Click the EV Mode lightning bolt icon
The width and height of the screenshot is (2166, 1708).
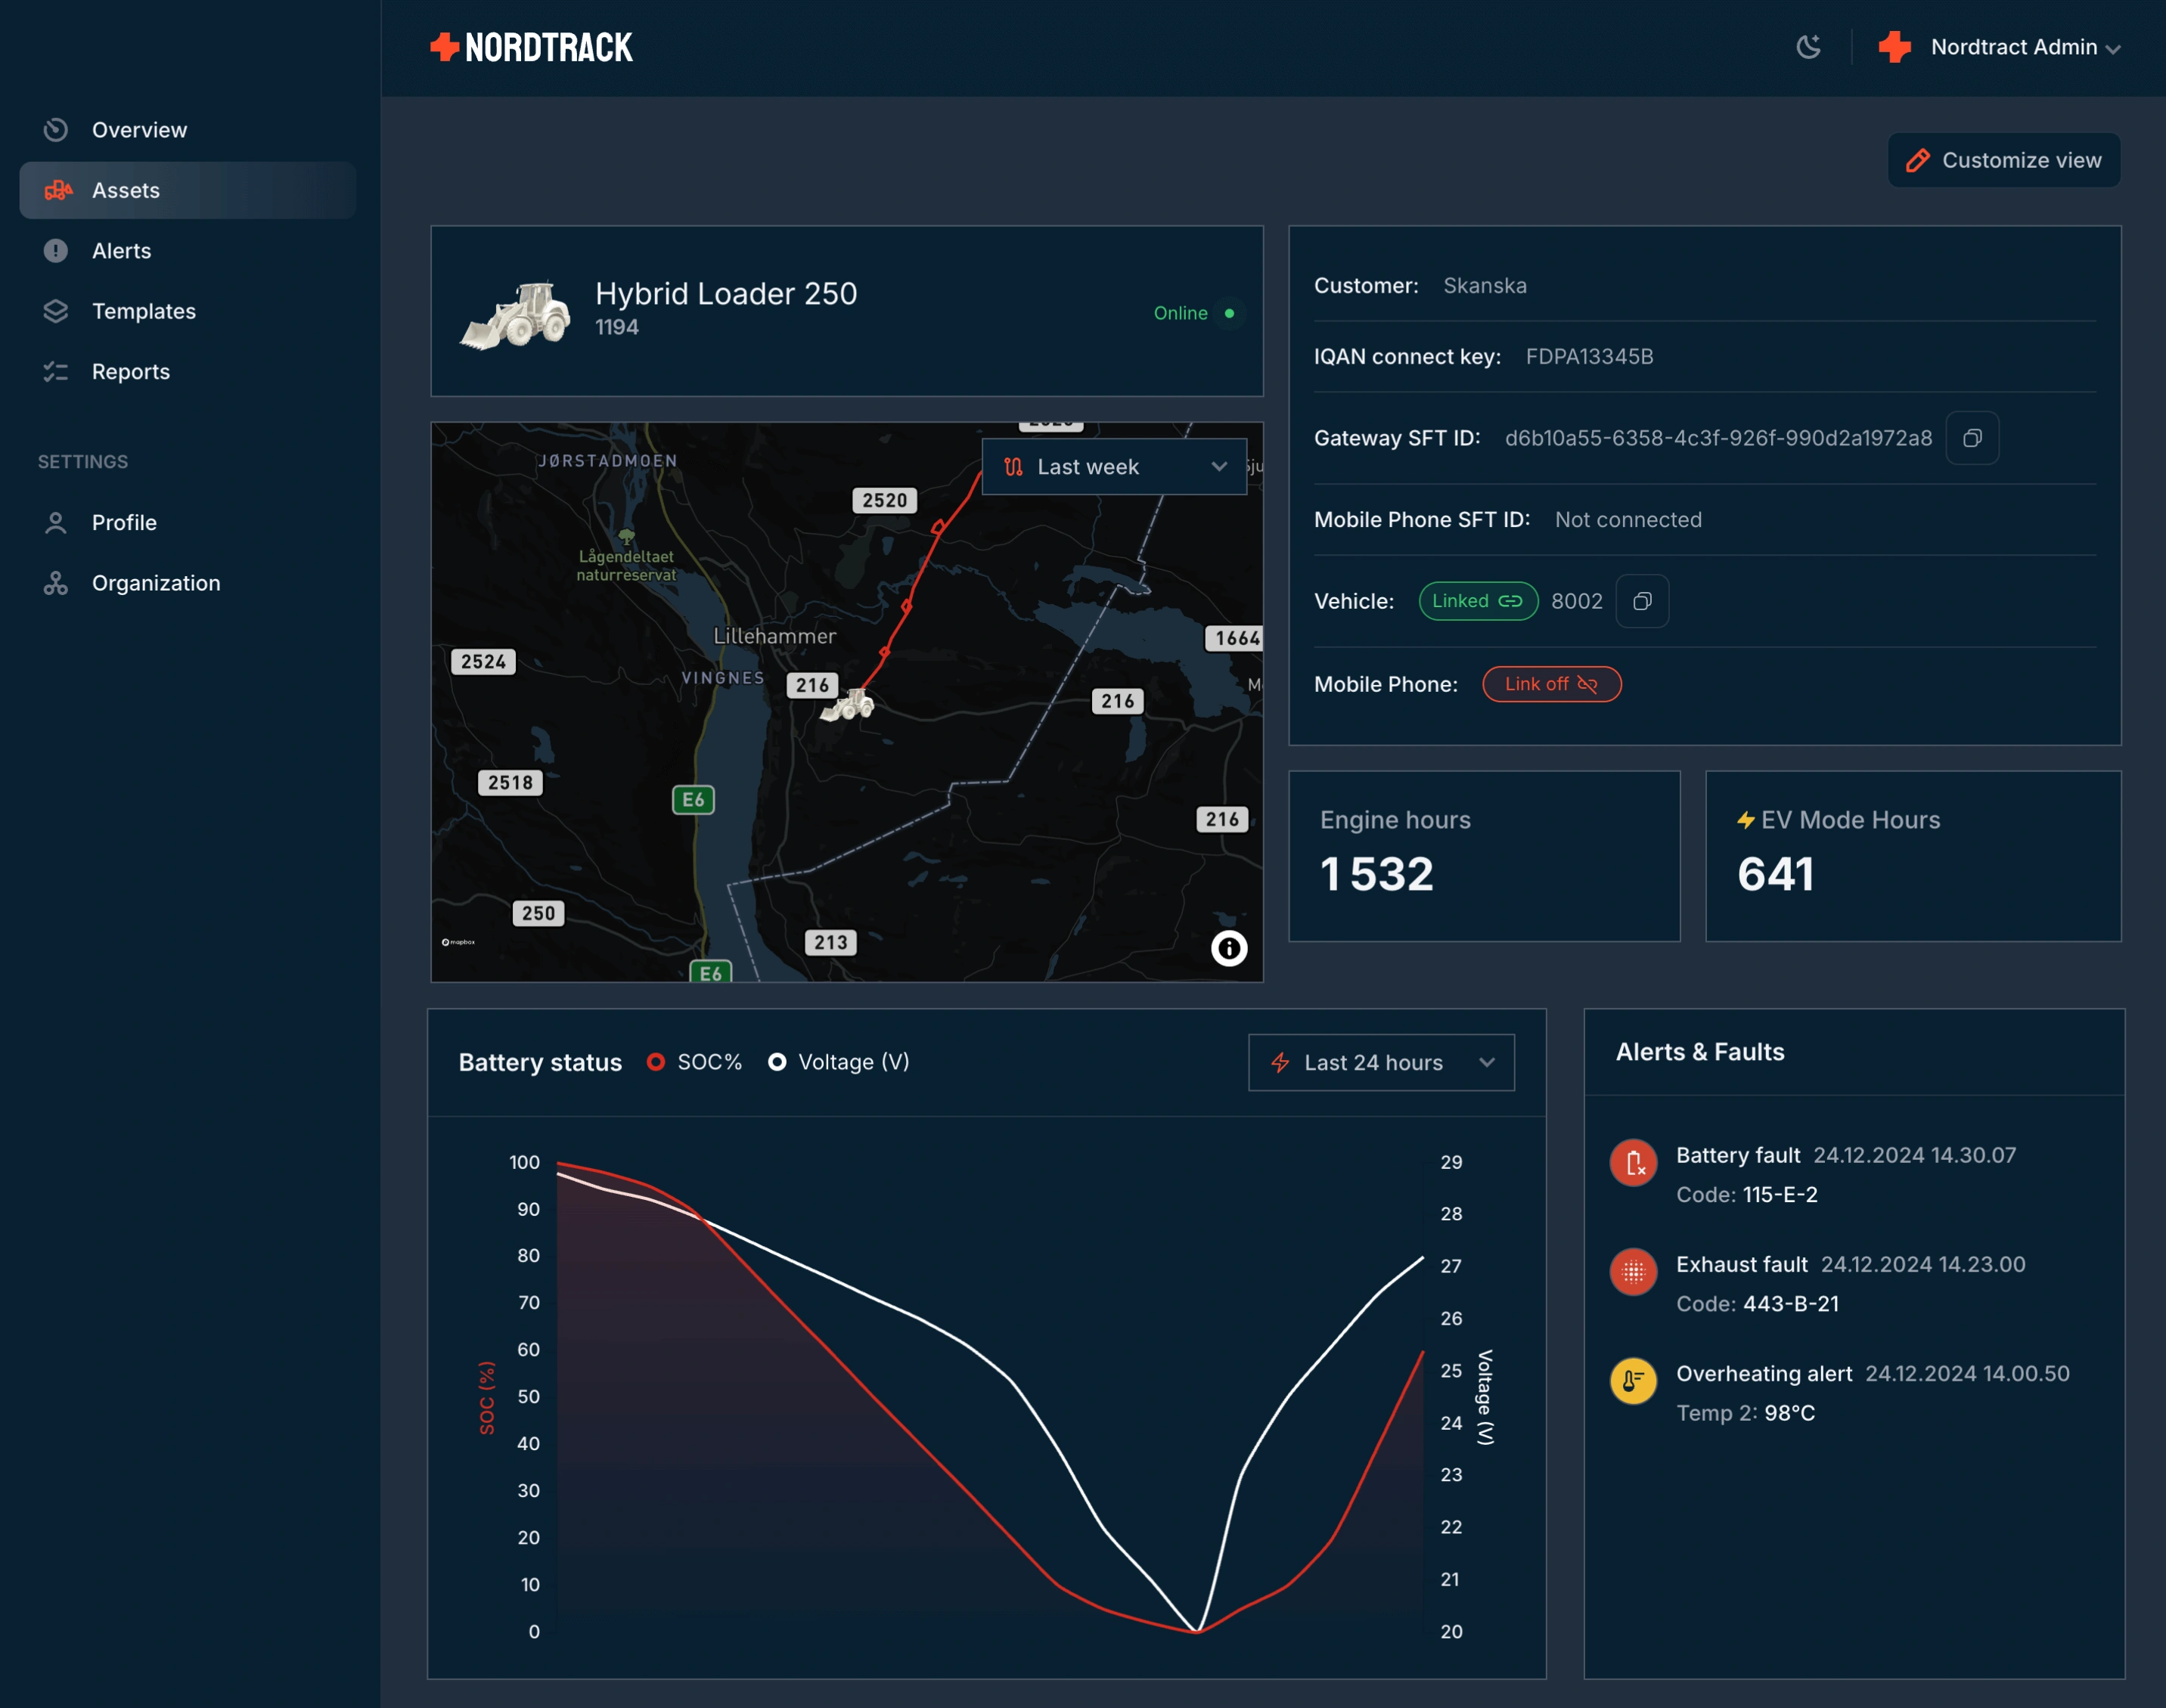[x=1746, y=820]
